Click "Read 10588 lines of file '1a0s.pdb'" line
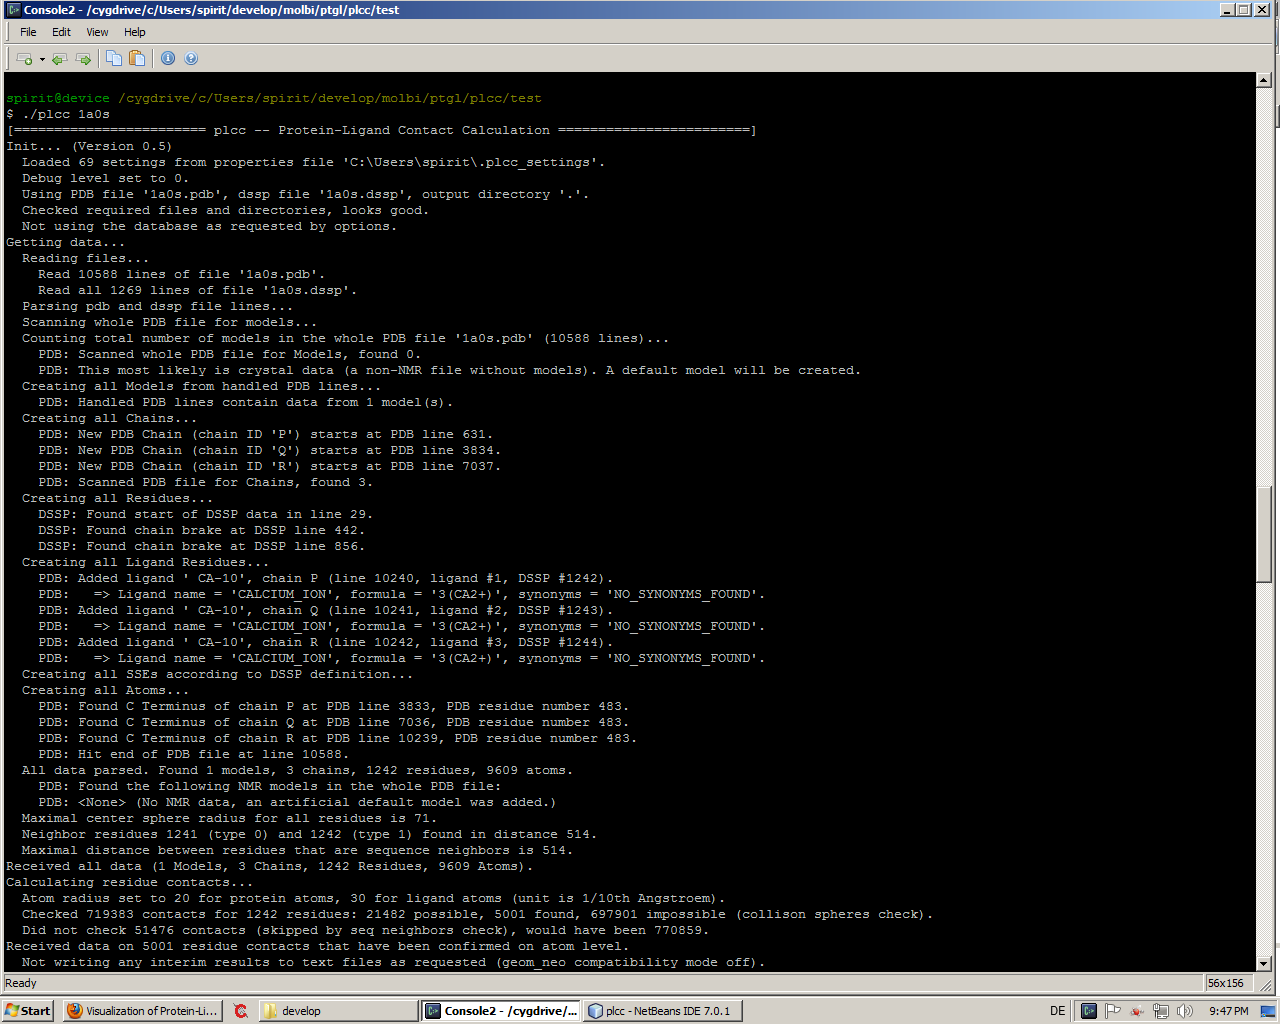The width and height of the screenshot is (1280, 1024). [x=182, y=274]
